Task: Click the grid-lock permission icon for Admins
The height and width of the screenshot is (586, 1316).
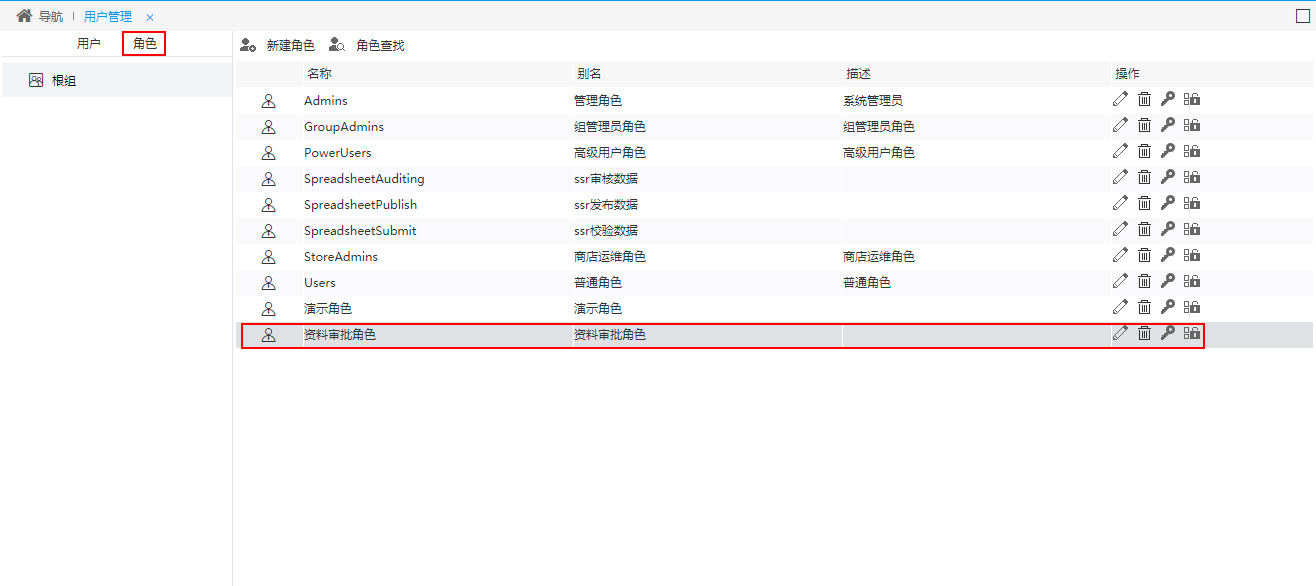Action: 1192,99
